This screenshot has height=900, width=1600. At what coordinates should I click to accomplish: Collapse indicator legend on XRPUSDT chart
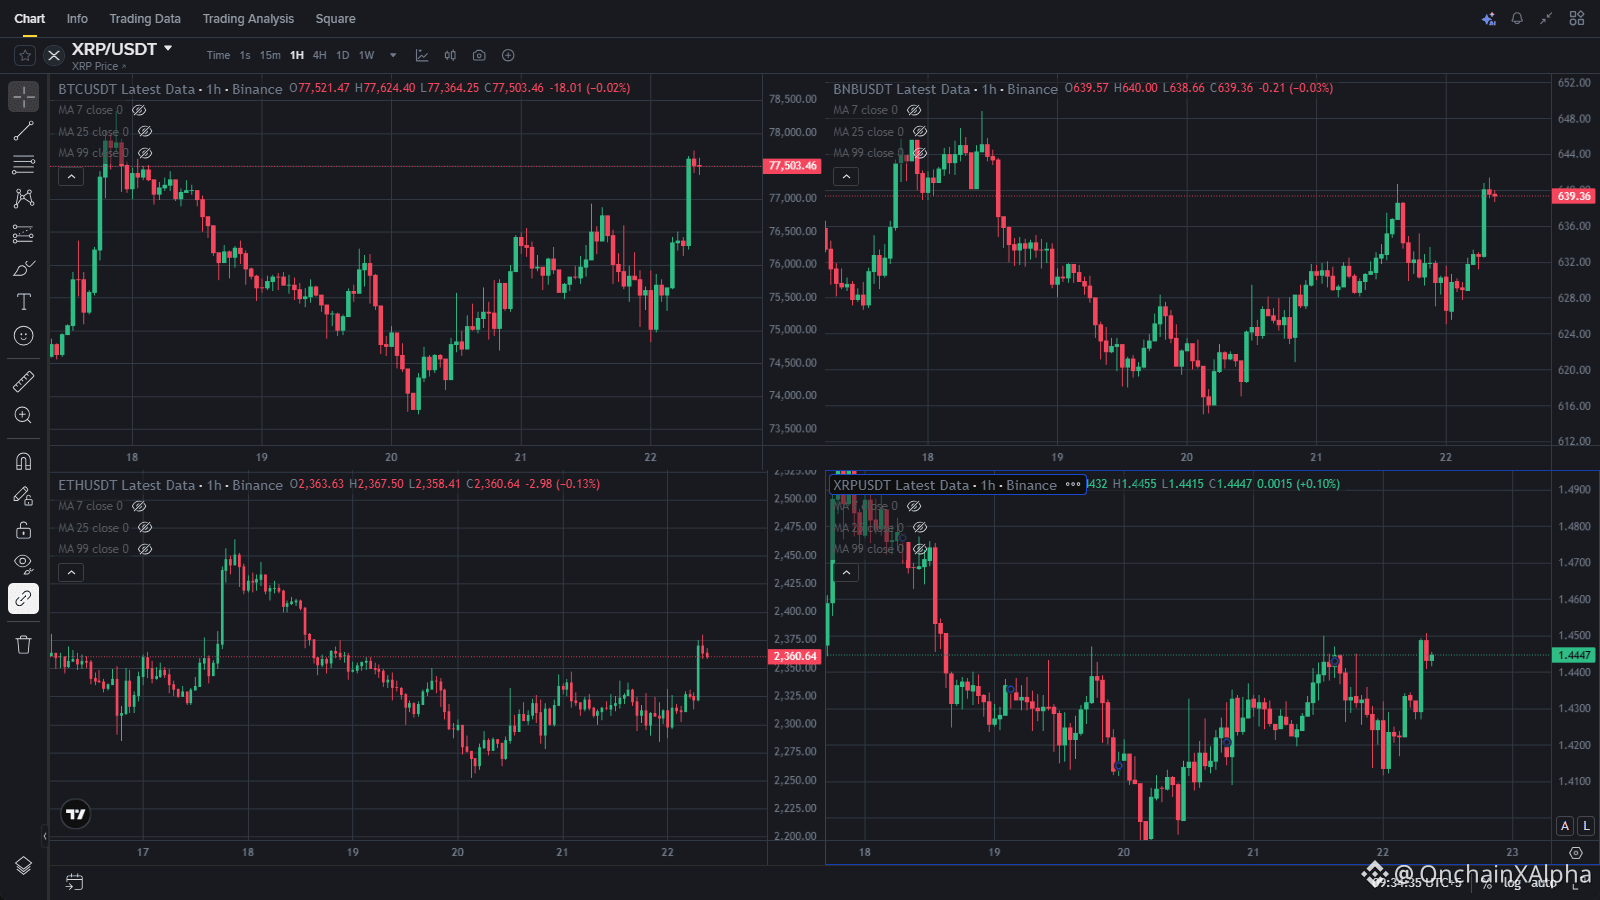click(846, 573)
